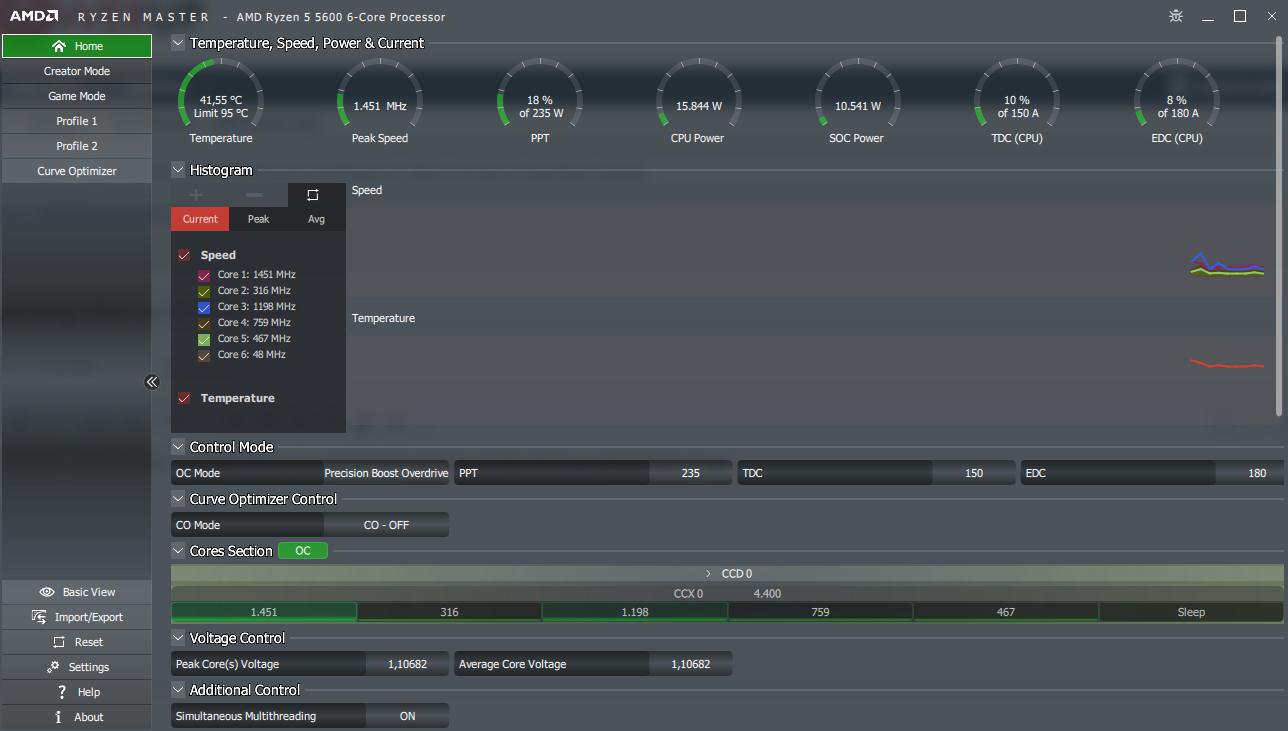Open Creator Mode profile
Image resolution: width=1288 pixels, height=731 pixels.
point(77,71)
